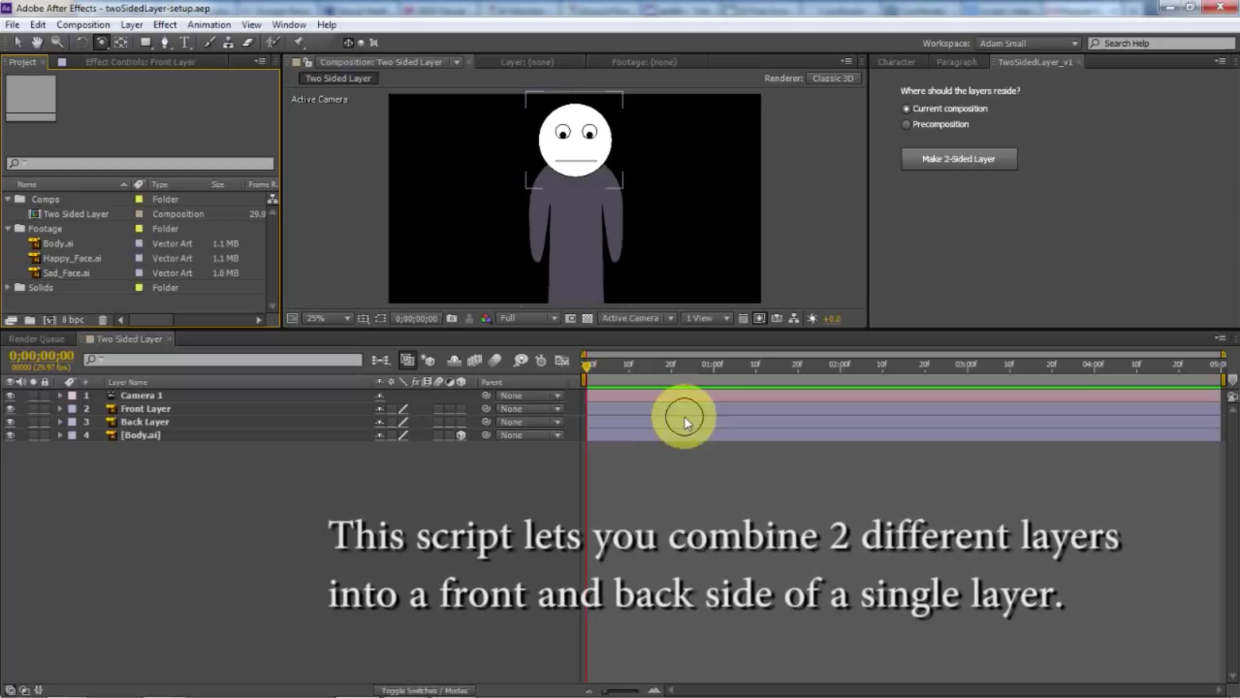The height and width of the screenshot is (698, 1240).
Task: Open the composition mini-flowchart in timeline
Action: pos(381,360)
